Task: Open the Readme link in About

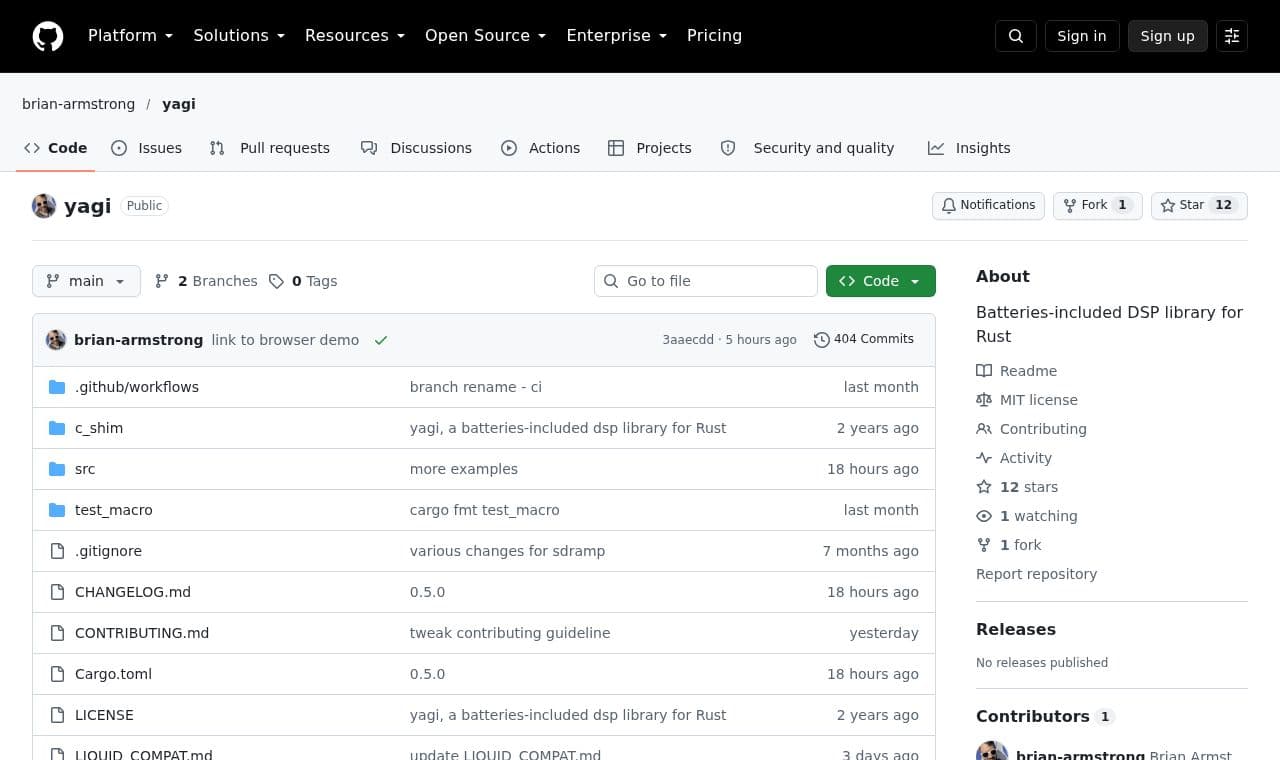Action: coord(1017,371)
